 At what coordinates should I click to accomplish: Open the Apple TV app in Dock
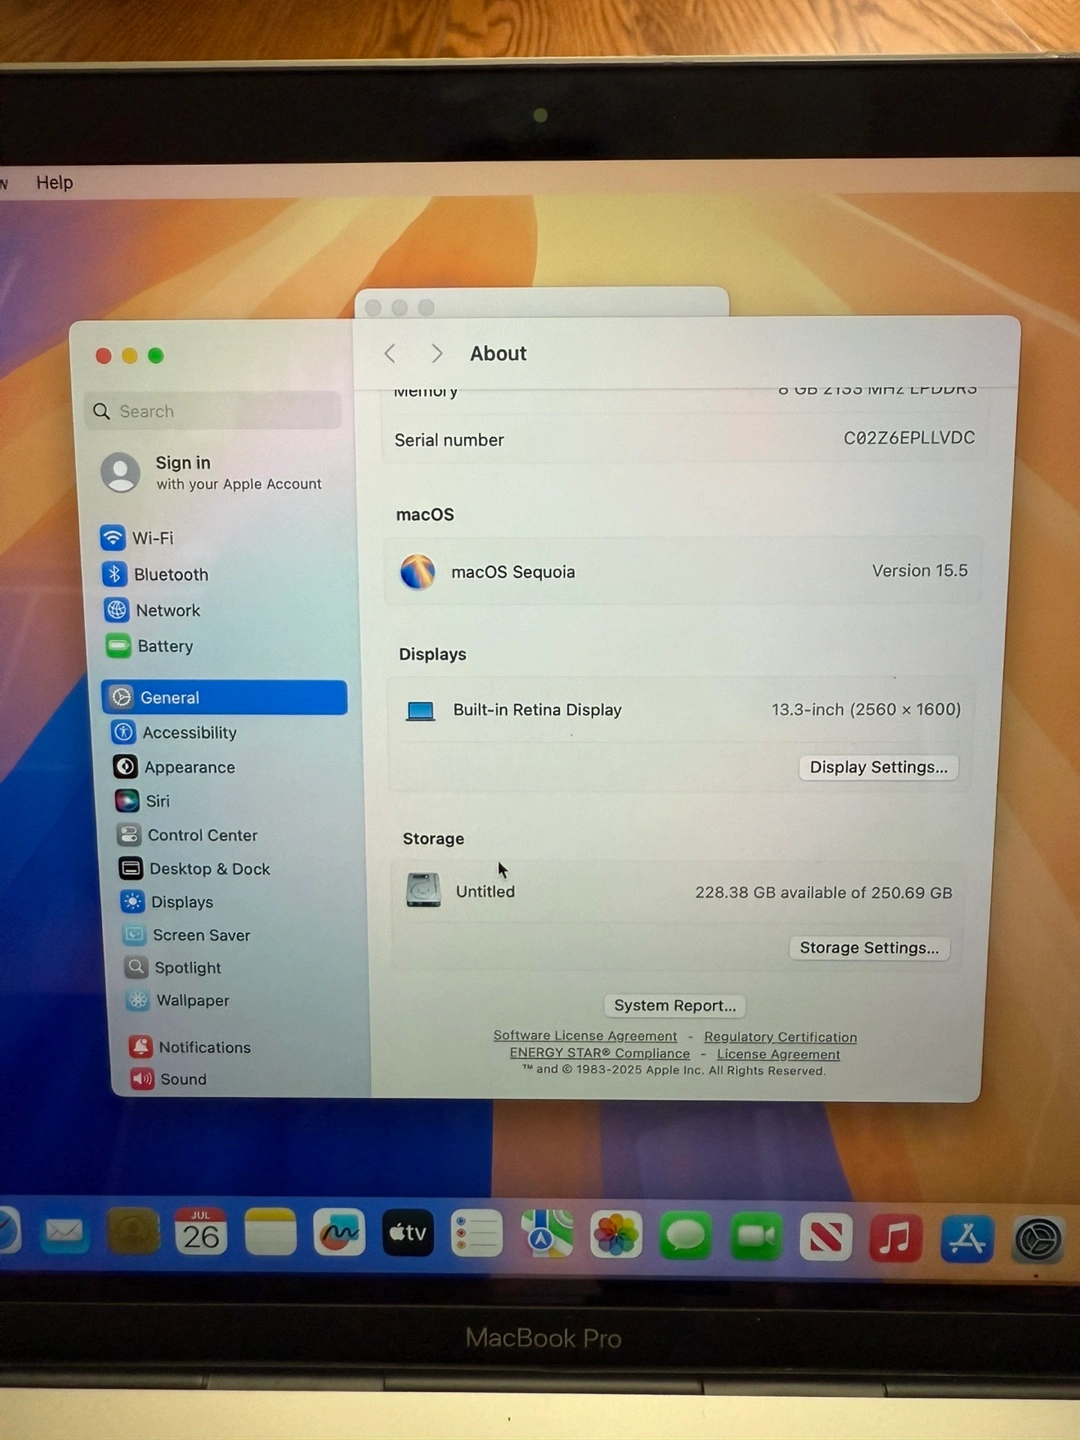[x=408, y=1233]
